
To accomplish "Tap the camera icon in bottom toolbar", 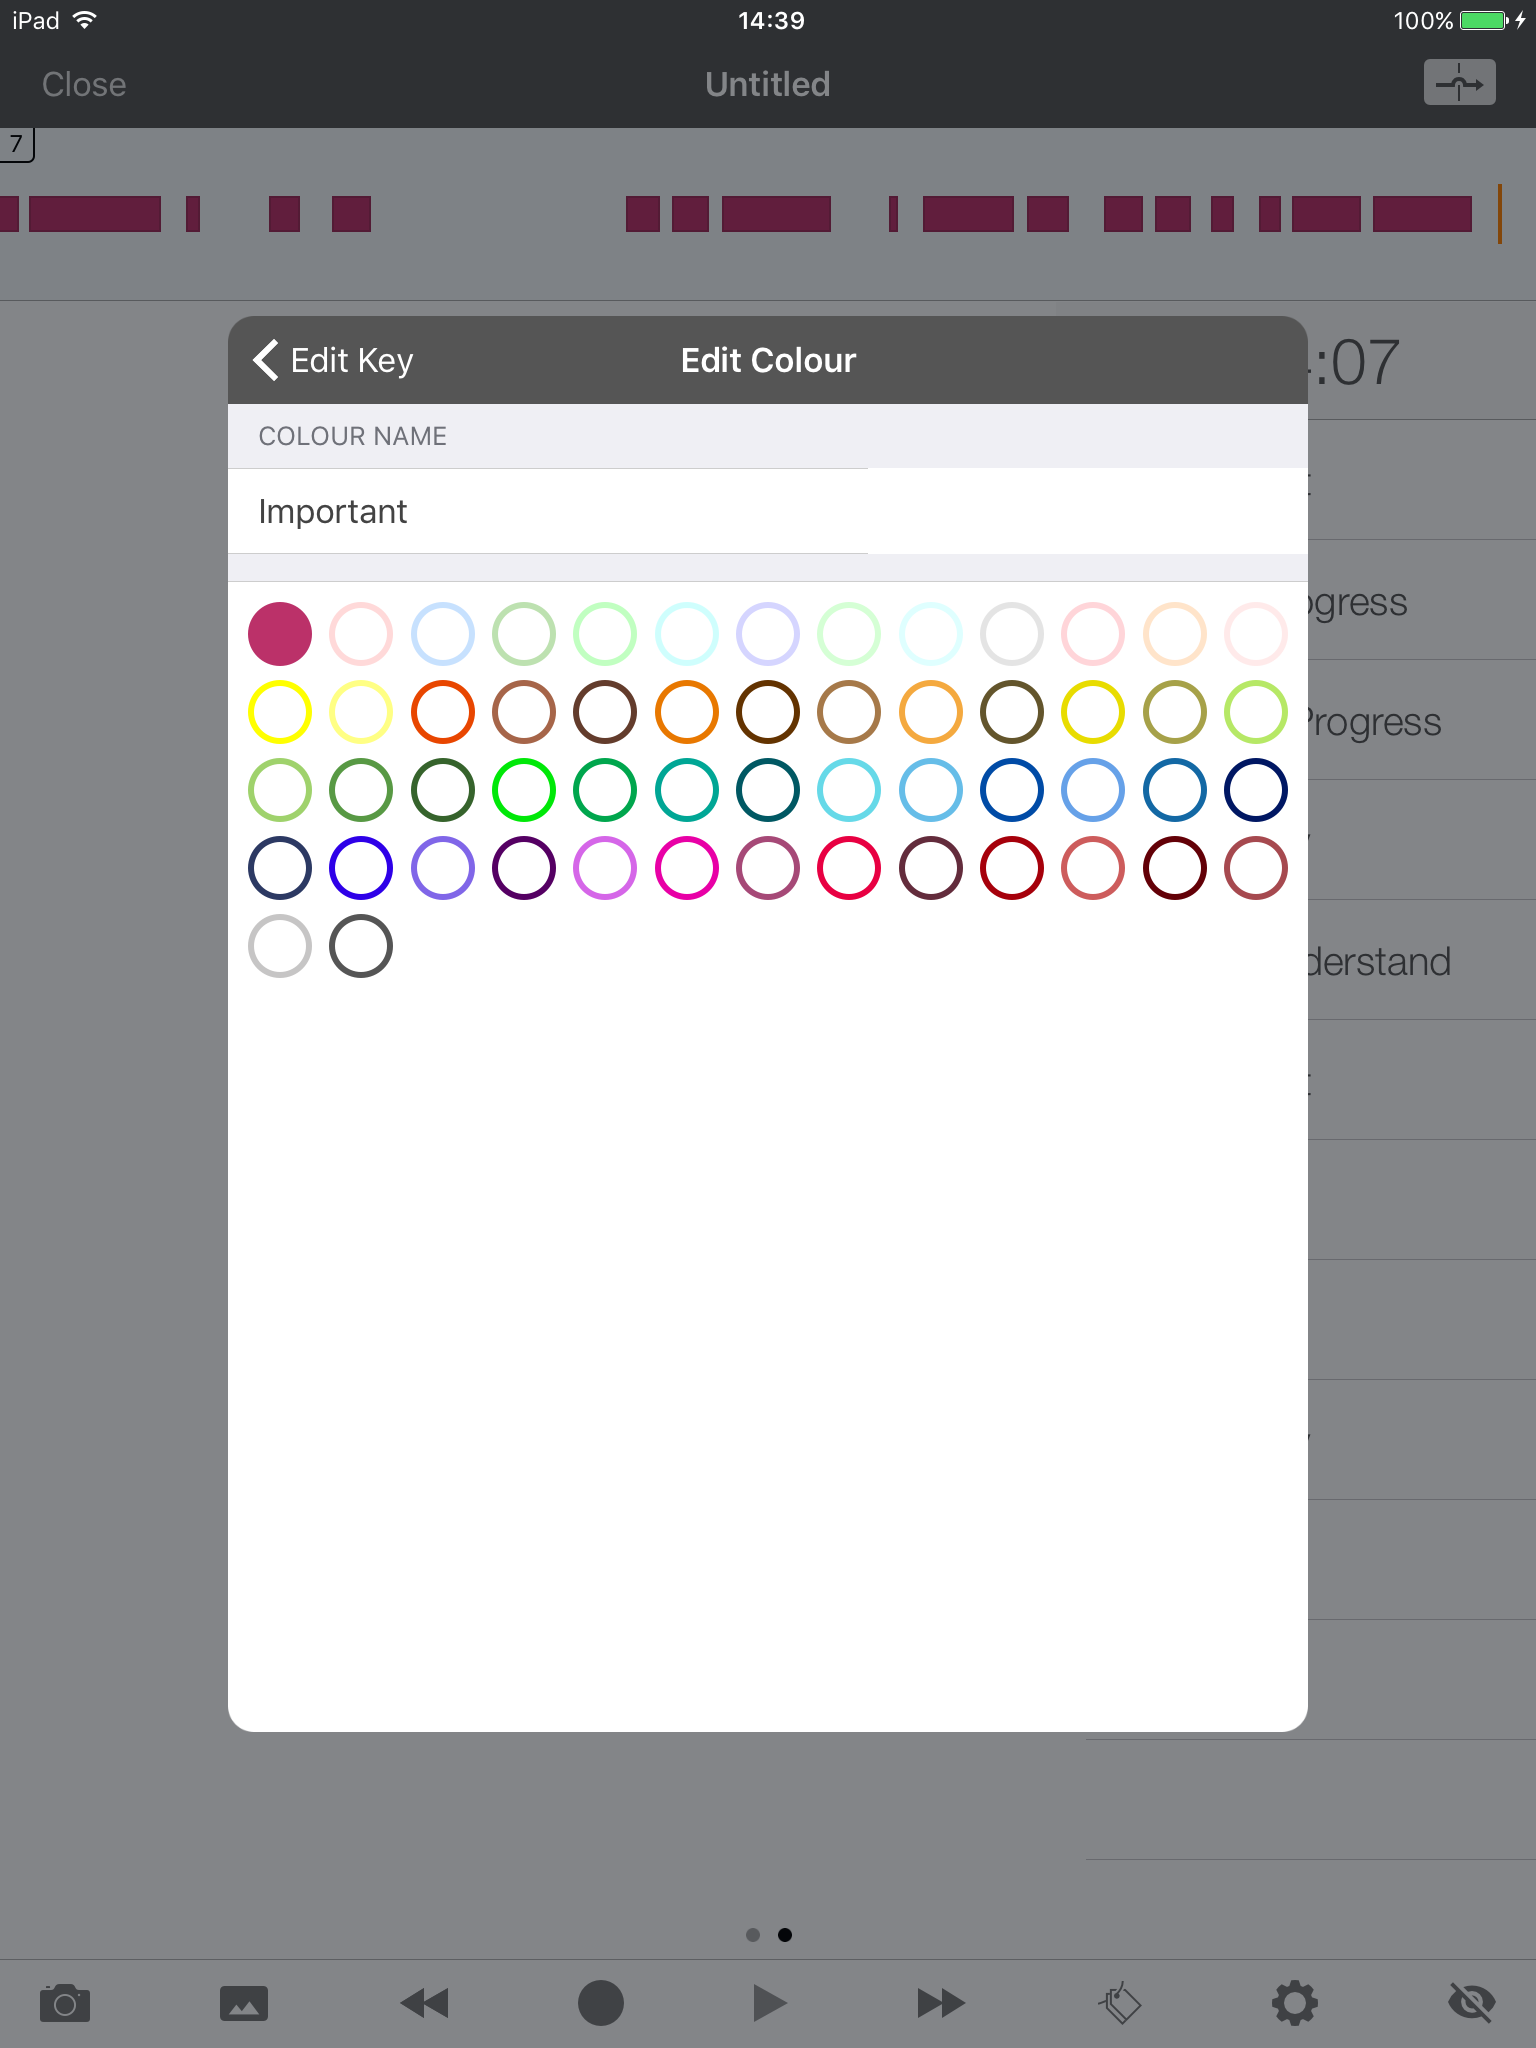I will point(65,2003).
